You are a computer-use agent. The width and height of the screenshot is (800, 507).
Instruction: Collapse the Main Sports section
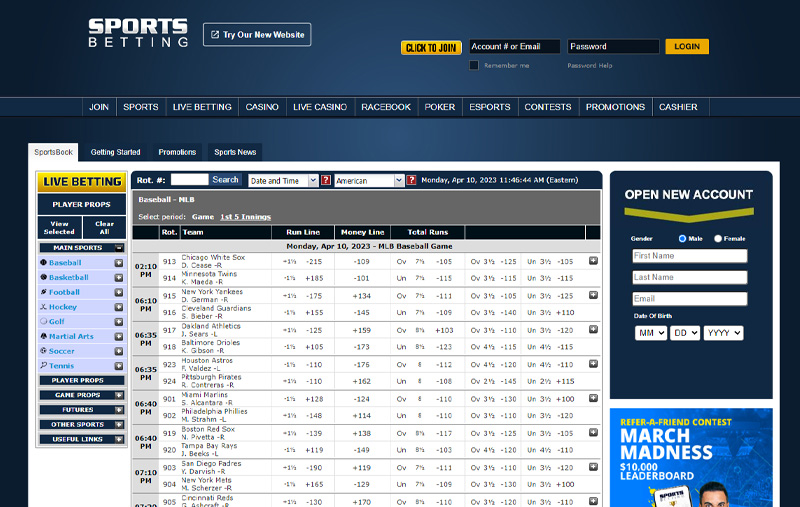coord(118,247)
